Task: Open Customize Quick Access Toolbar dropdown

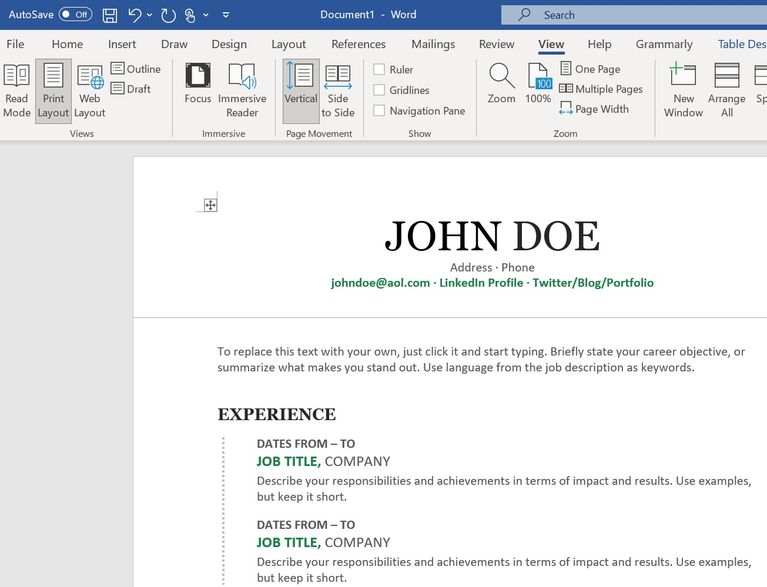Action: pos(226,15)
